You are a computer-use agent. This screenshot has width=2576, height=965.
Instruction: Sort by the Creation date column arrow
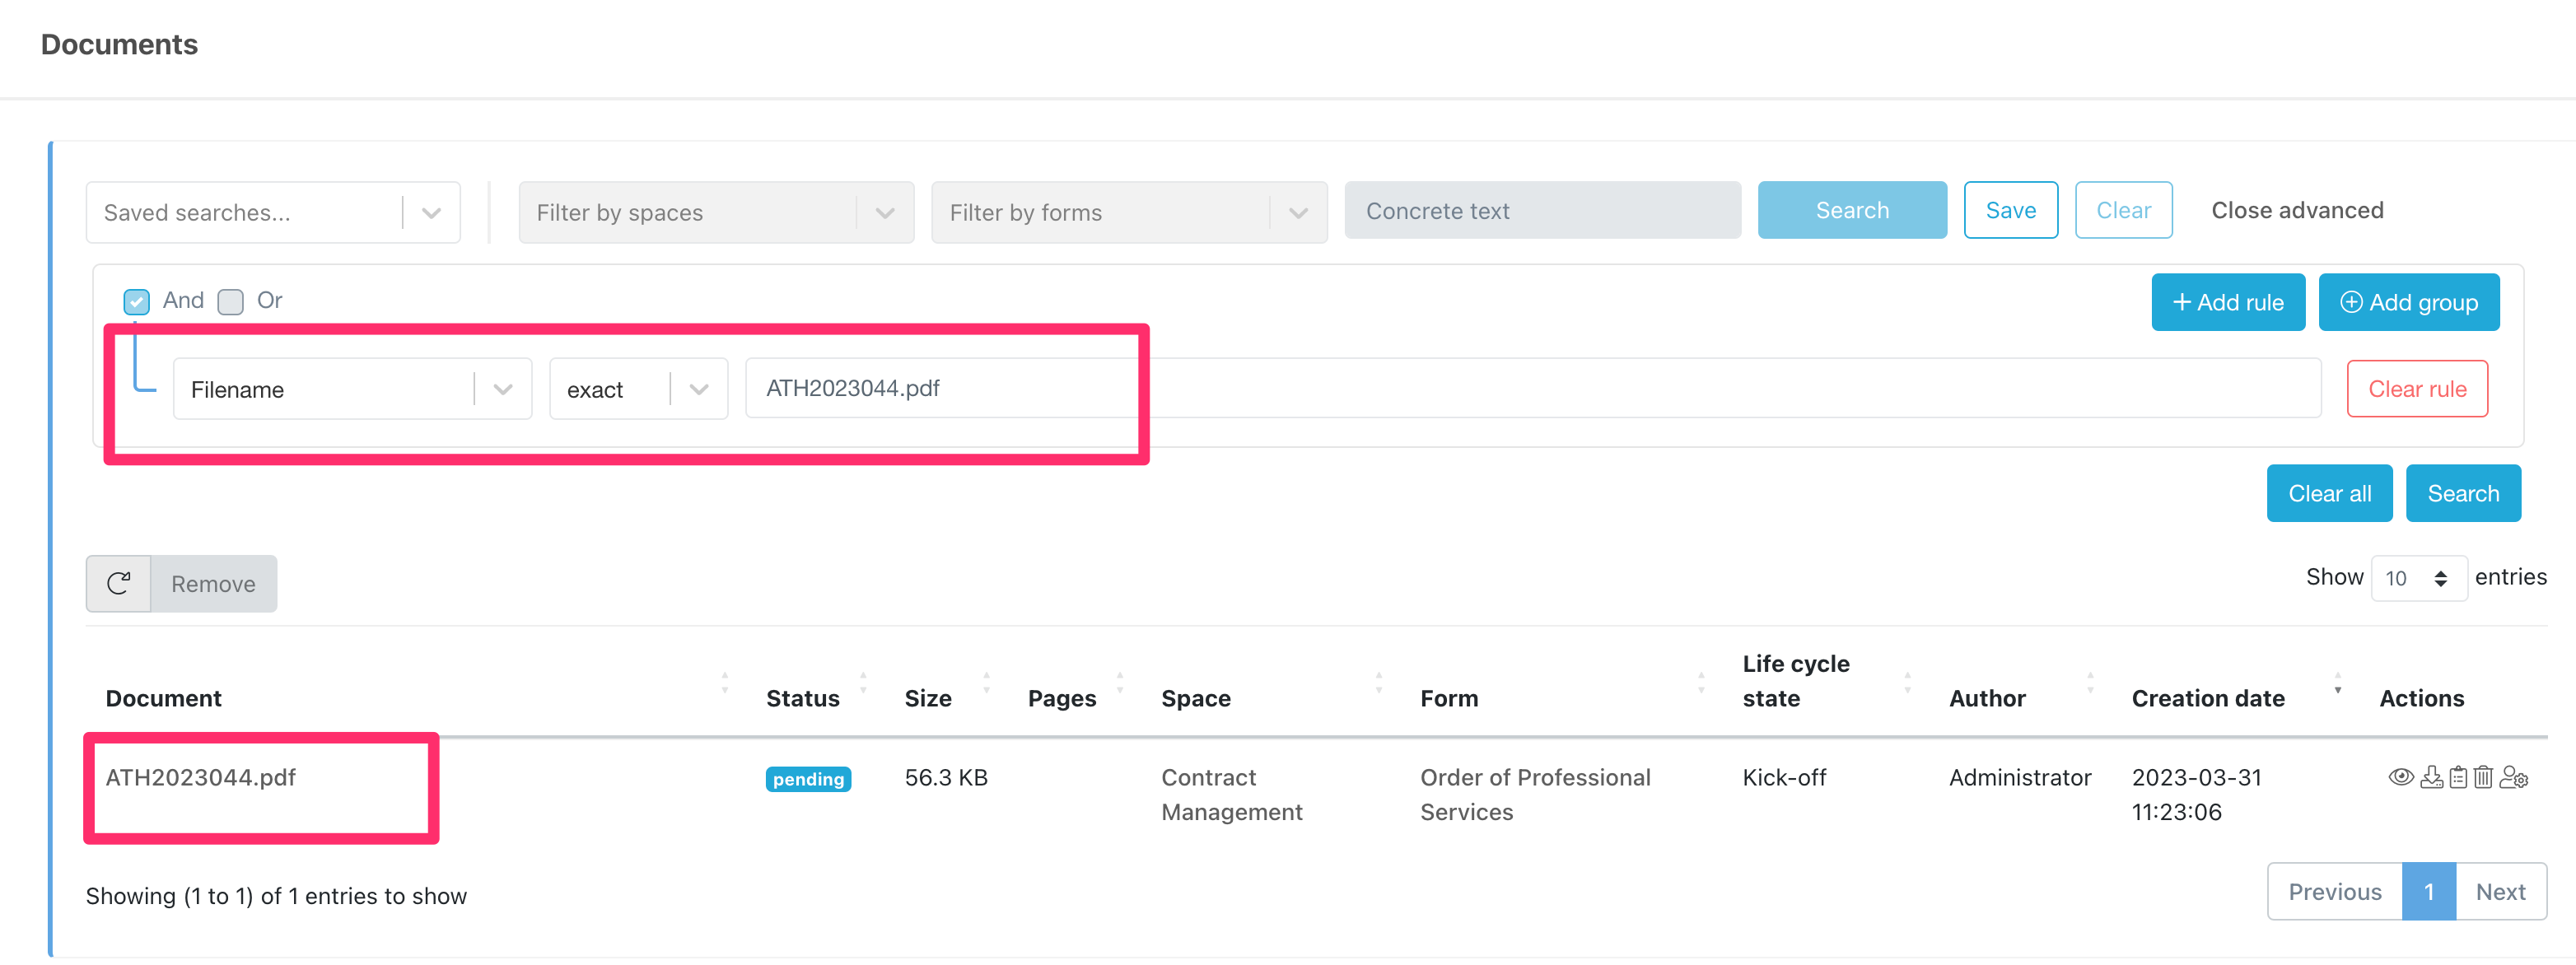click(x=2337, y=684)
